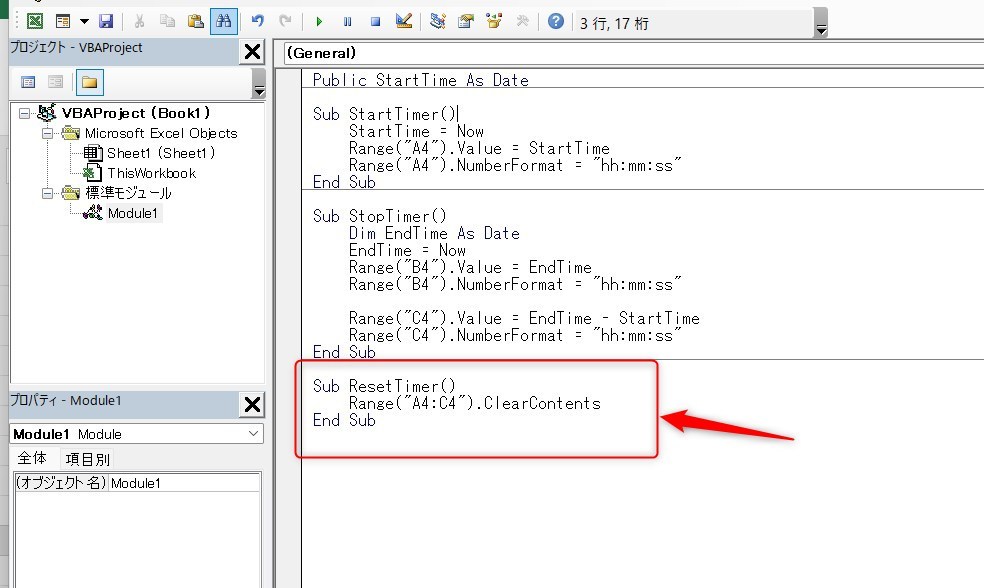Open Object Browser icon
The width and height of the screenshot is (984, 588).
pyautogui.click(x=494, y=21)
